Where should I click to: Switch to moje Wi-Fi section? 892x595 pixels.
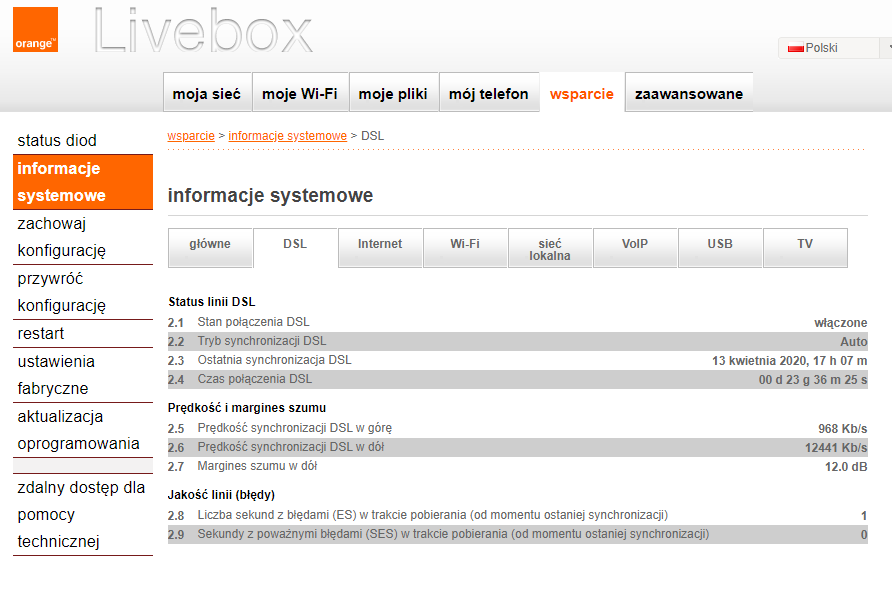pos(299,94)
